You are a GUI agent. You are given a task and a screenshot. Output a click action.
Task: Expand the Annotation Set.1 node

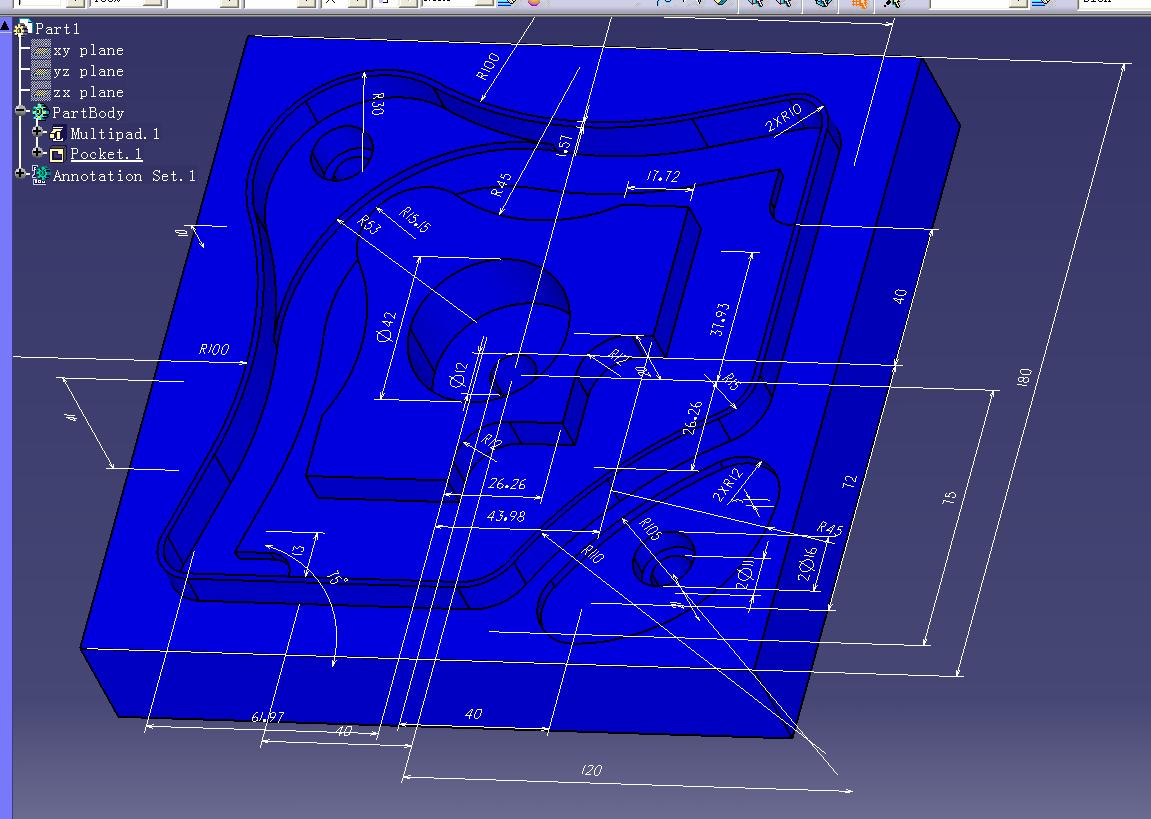pos(21,174)
